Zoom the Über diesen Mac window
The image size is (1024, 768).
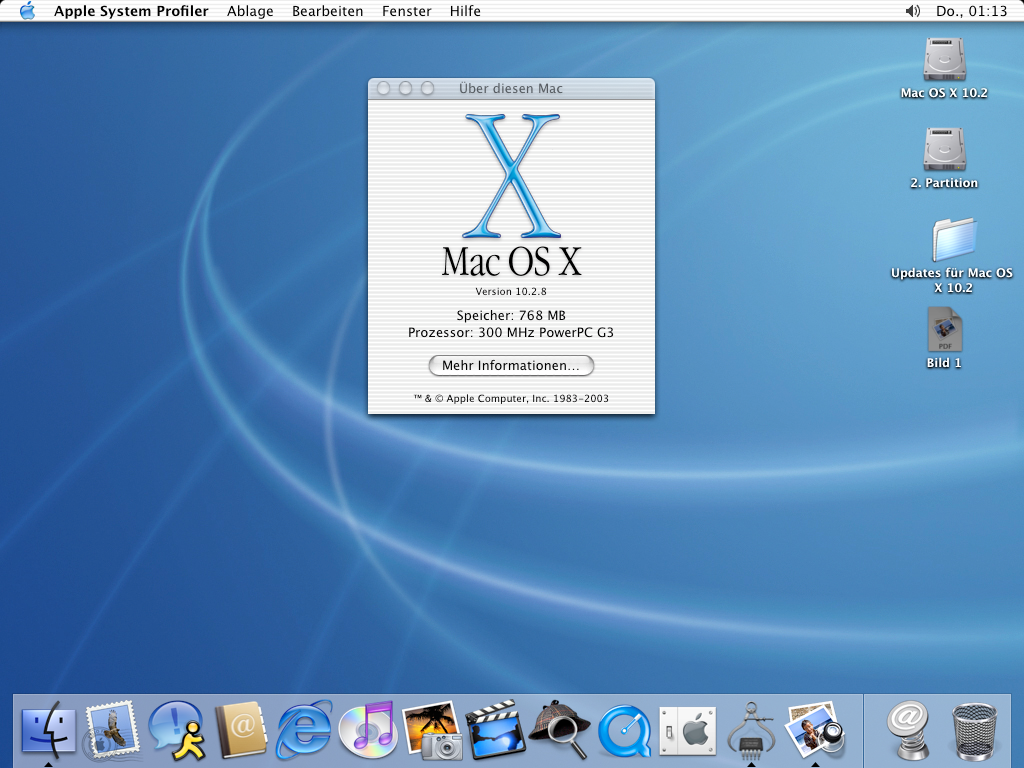click(427, 88)
